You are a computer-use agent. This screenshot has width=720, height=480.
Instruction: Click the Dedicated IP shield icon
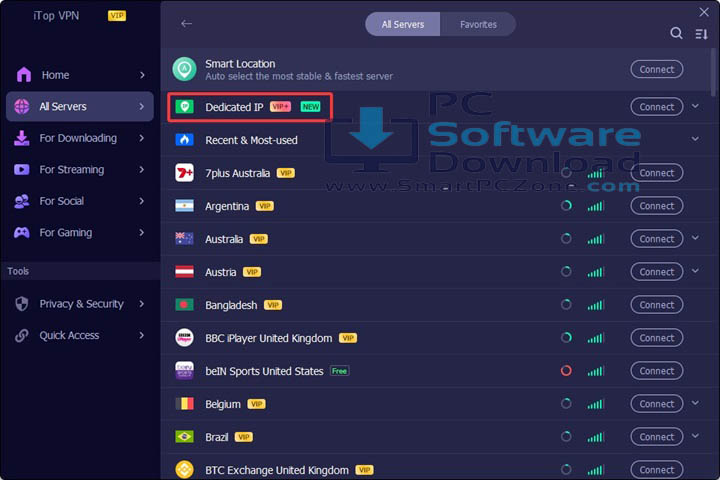tap(185, 107)
